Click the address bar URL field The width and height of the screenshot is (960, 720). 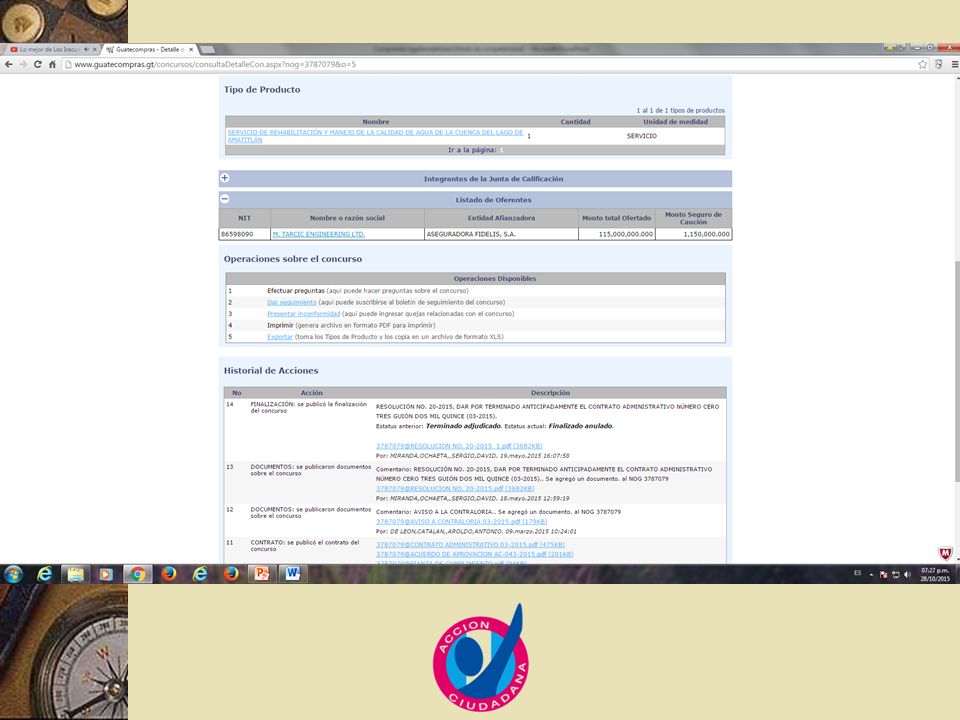click(490, 64)
